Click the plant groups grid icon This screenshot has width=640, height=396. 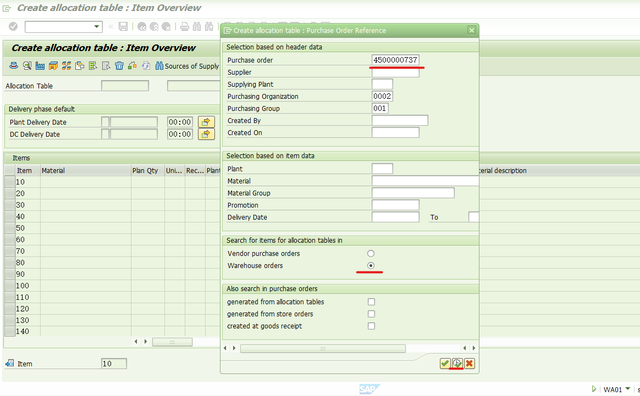[67, 65]
